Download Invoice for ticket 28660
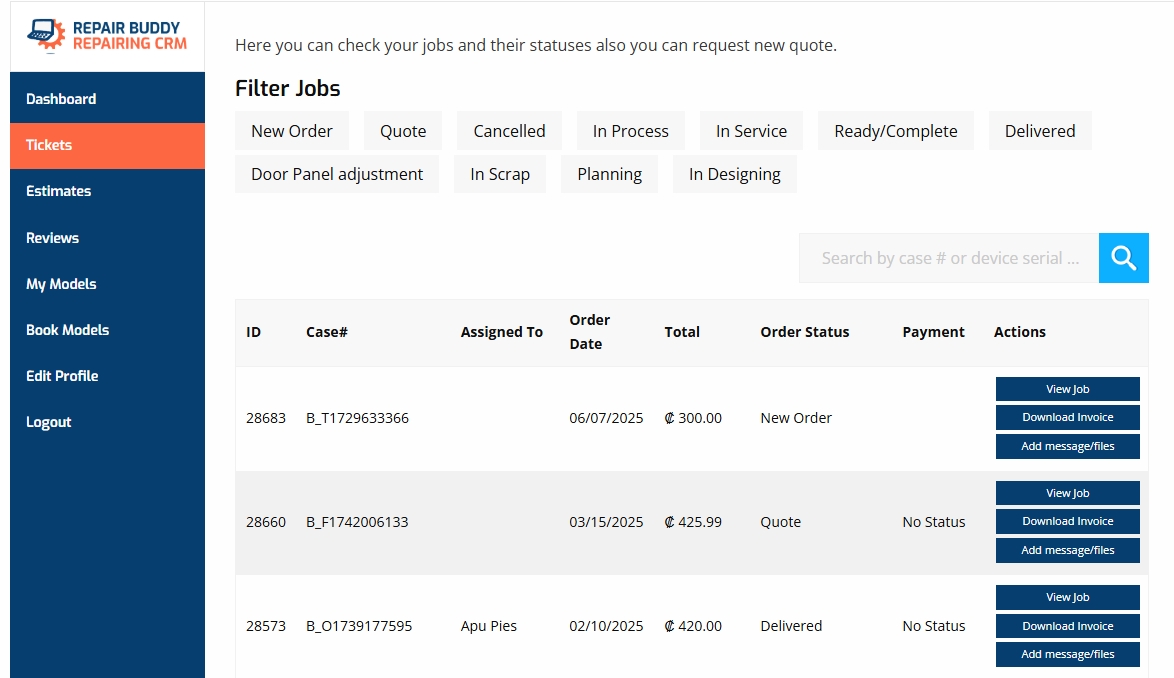This screenshot has width=1174, height=678. tap(1067, 521)
